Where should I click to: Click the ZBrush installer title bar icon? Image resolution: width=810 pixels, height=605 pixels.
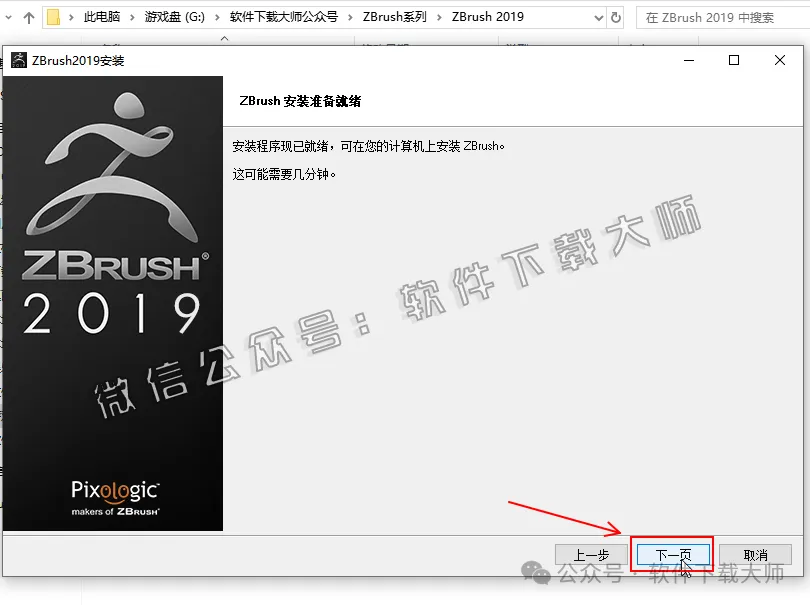(x=18, y=60)
